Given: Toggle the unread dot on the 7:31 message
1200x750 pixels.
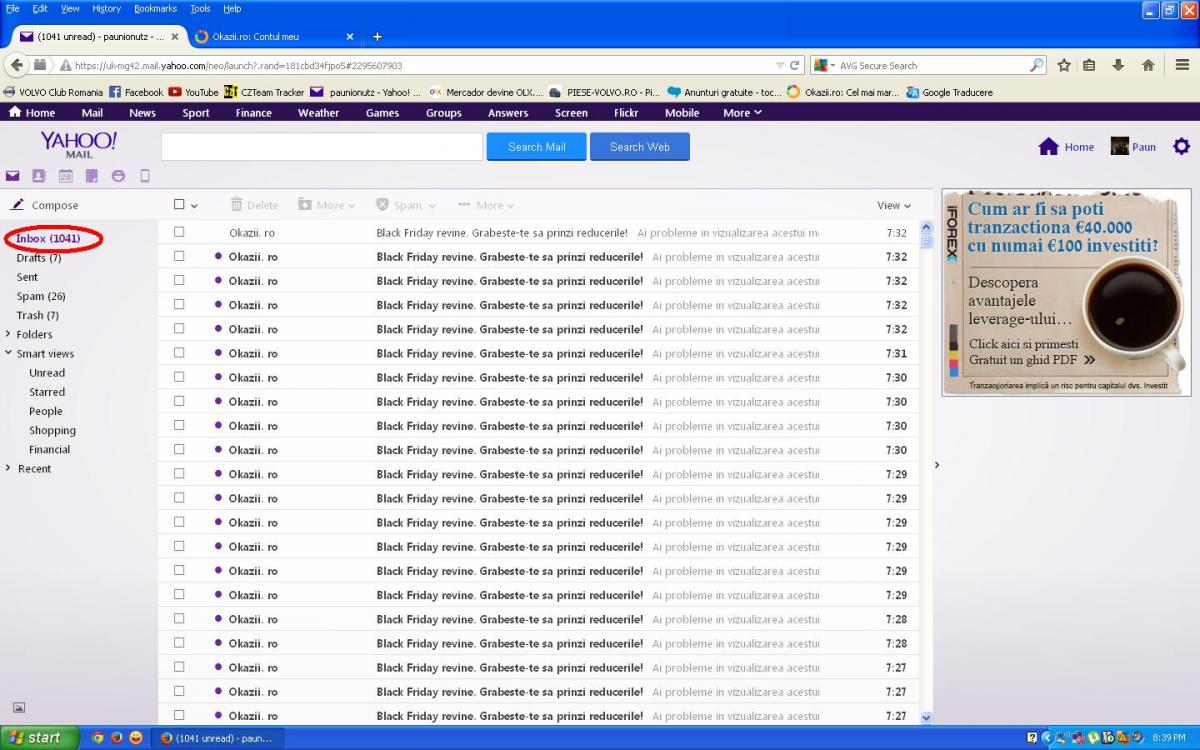Looking at the screenshot, I should pos(218,353).
